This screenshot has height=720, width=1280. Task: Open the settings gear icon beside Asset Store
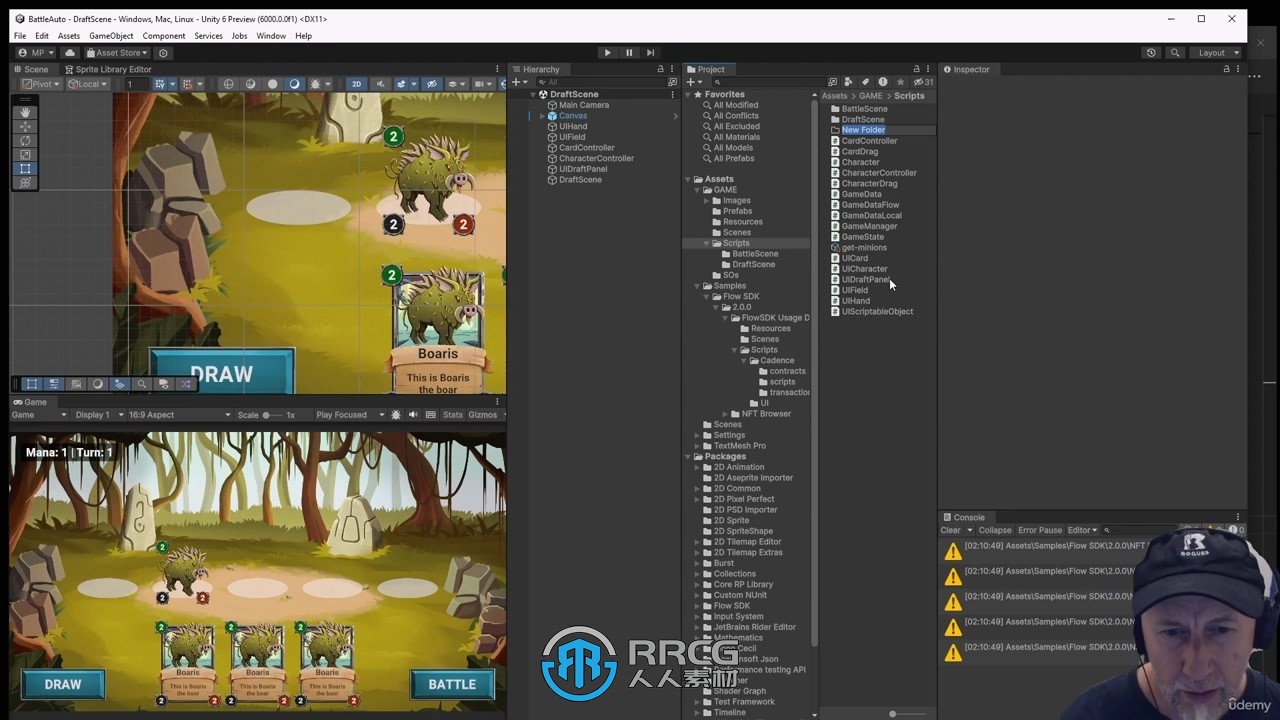(164, 53)
